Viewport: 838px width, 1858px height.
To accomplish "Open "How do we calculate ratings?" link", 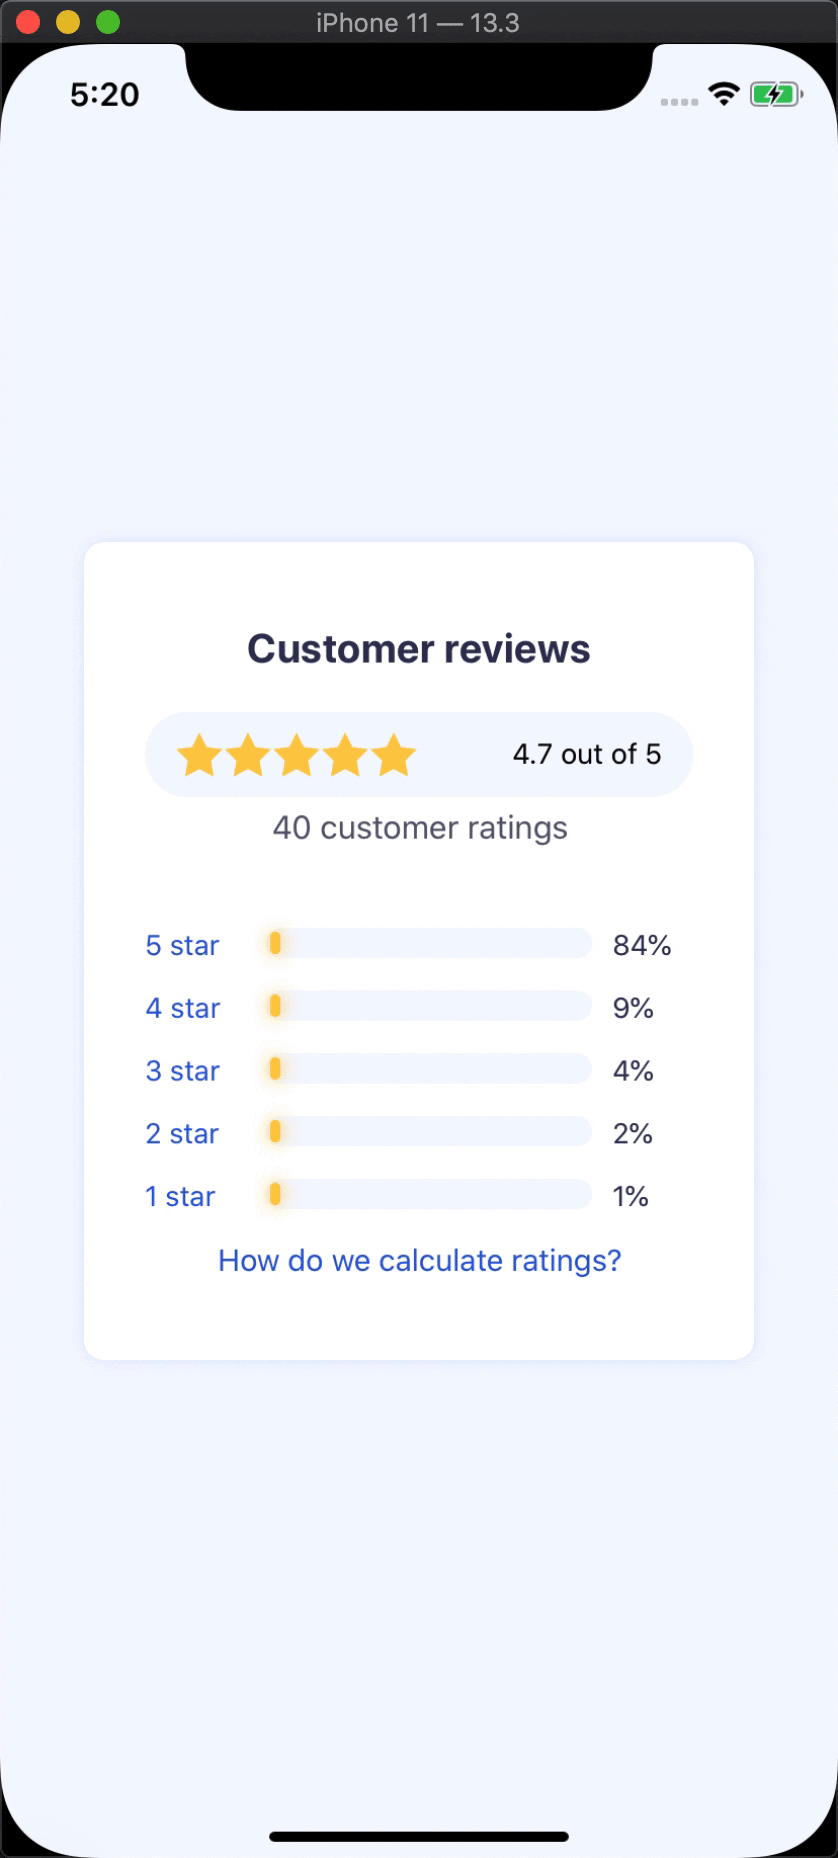I will point(419,1261).
